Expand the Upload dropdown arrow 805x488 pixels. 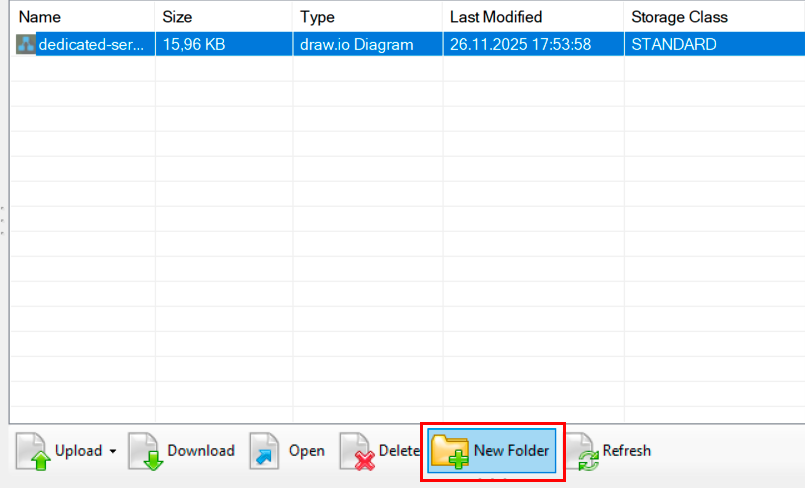112,452
